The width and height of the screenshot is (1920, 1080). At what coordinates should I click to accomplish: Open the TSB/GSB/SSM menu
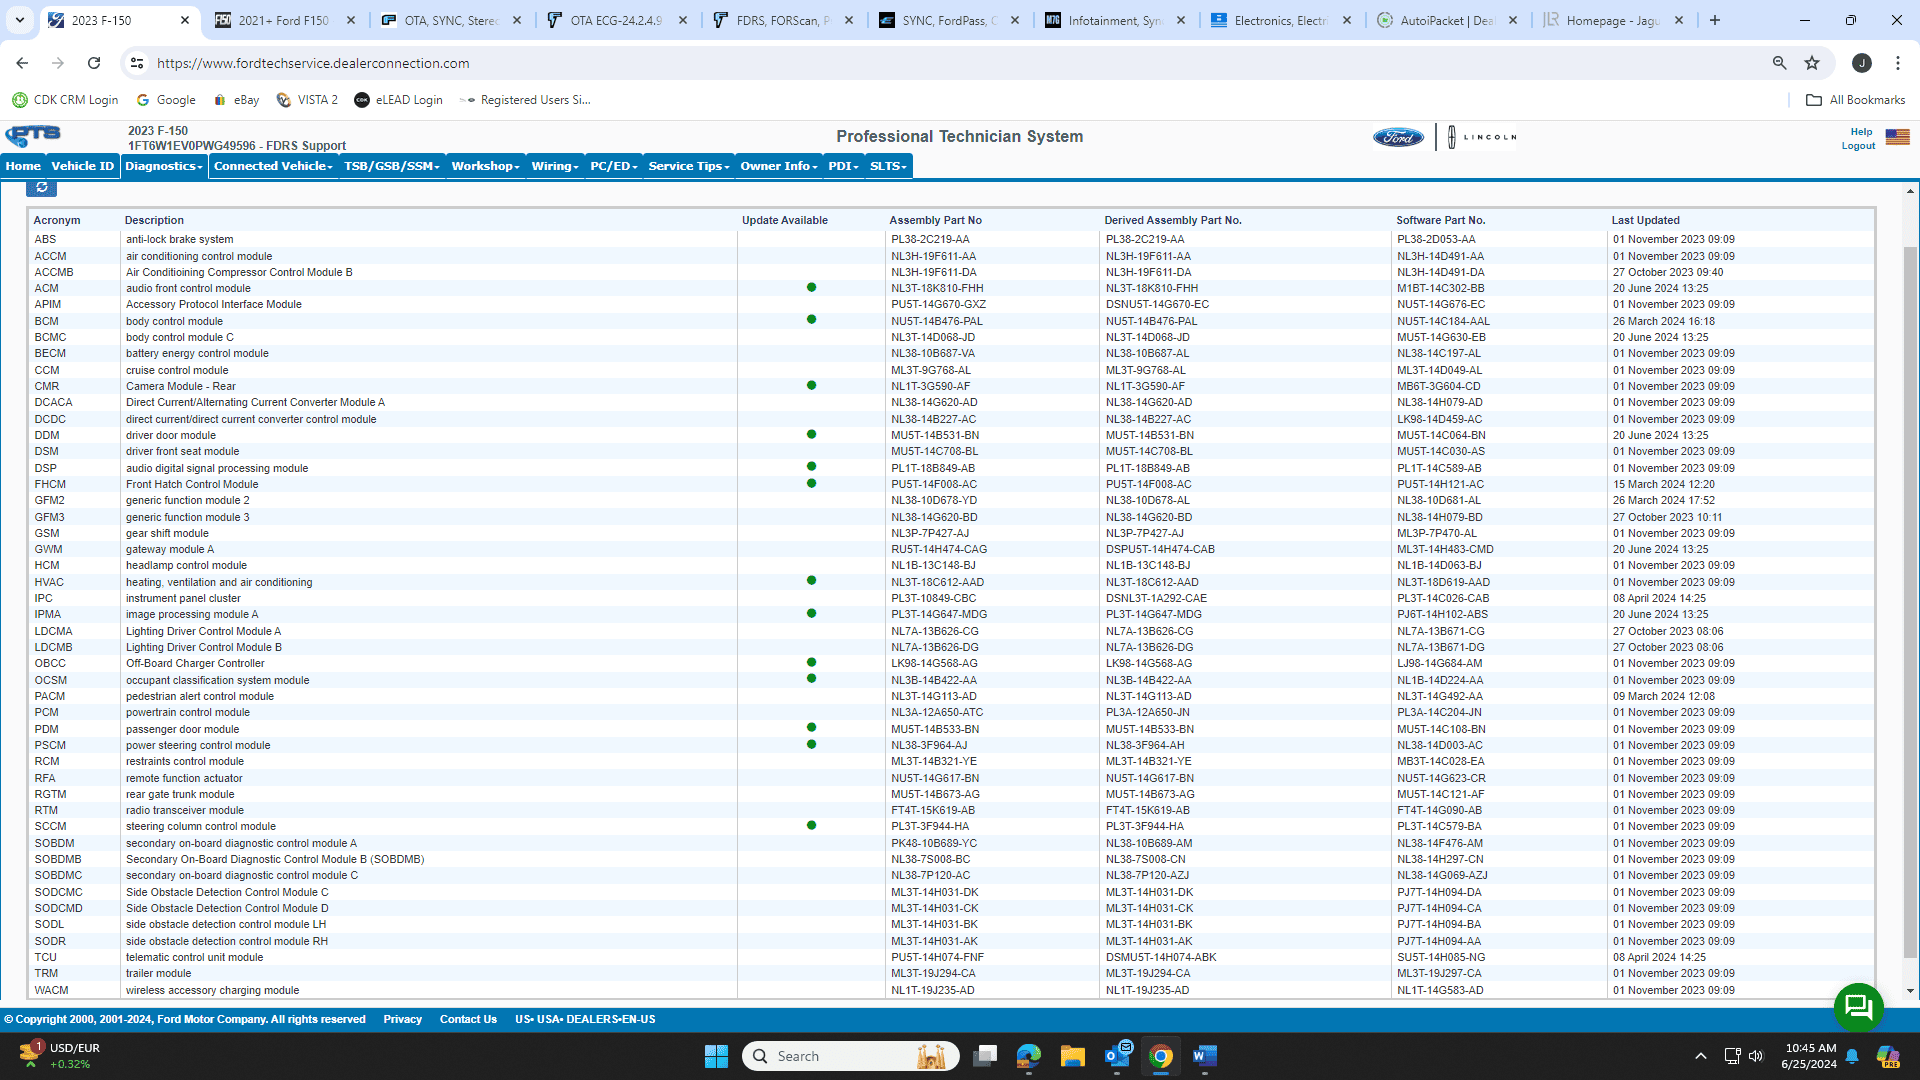pyautogui.click(x=386, y=166)
